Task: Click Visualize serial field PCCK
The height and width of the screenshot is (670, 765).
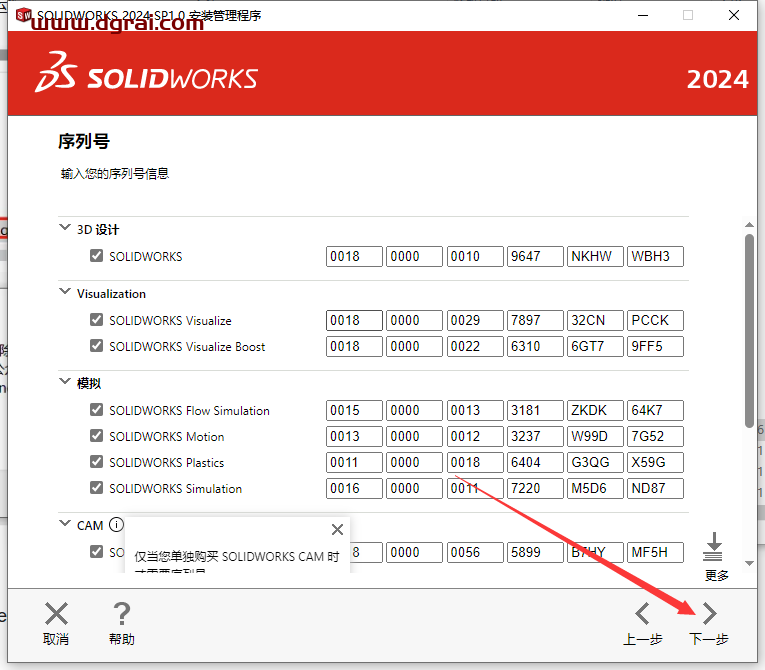Action: (x=655, y=321)
